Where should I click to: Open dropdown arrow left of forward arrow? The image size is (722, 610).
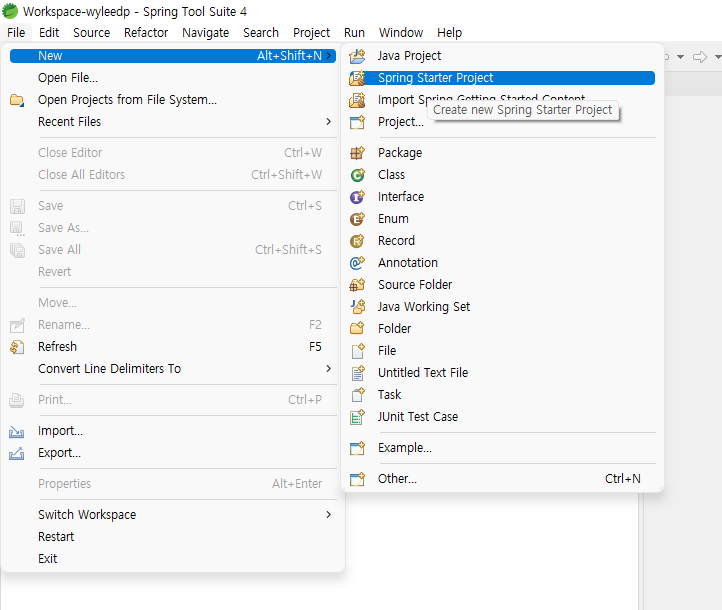click(681, 57)
